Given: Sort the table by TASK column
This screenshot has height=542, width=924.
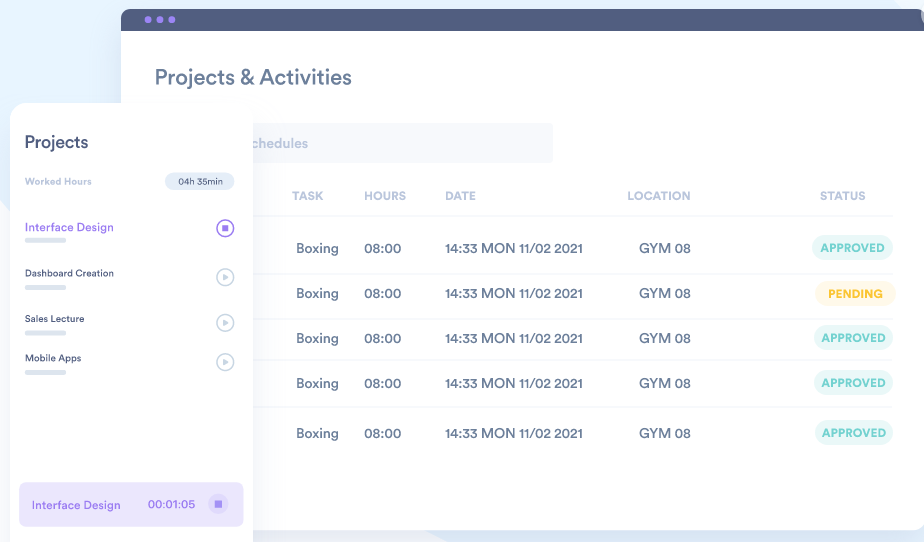Looking at the screenshot, I should pyautogui.click(x=308, y=196).
